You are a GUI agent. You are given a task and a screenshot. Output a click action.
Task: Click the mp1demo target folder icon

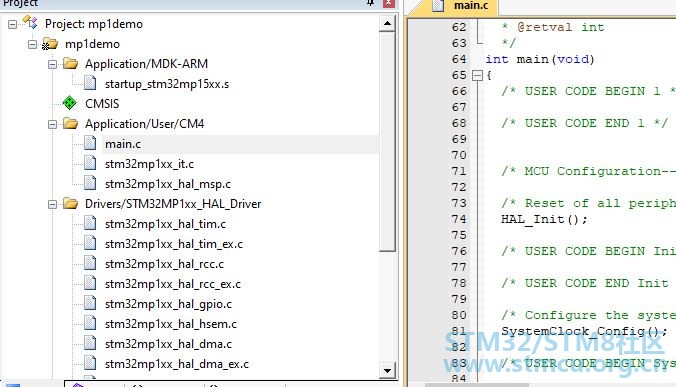point(50,44)
